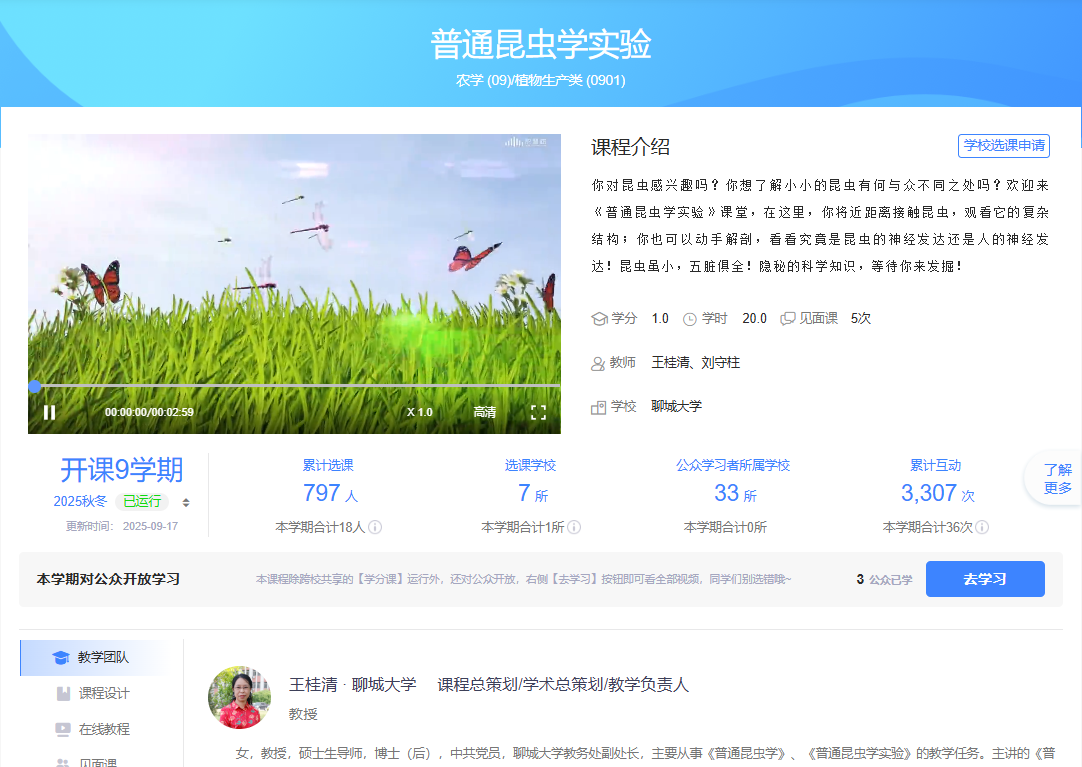Click the 聊城大学 school name link

[x=676, y=406]
